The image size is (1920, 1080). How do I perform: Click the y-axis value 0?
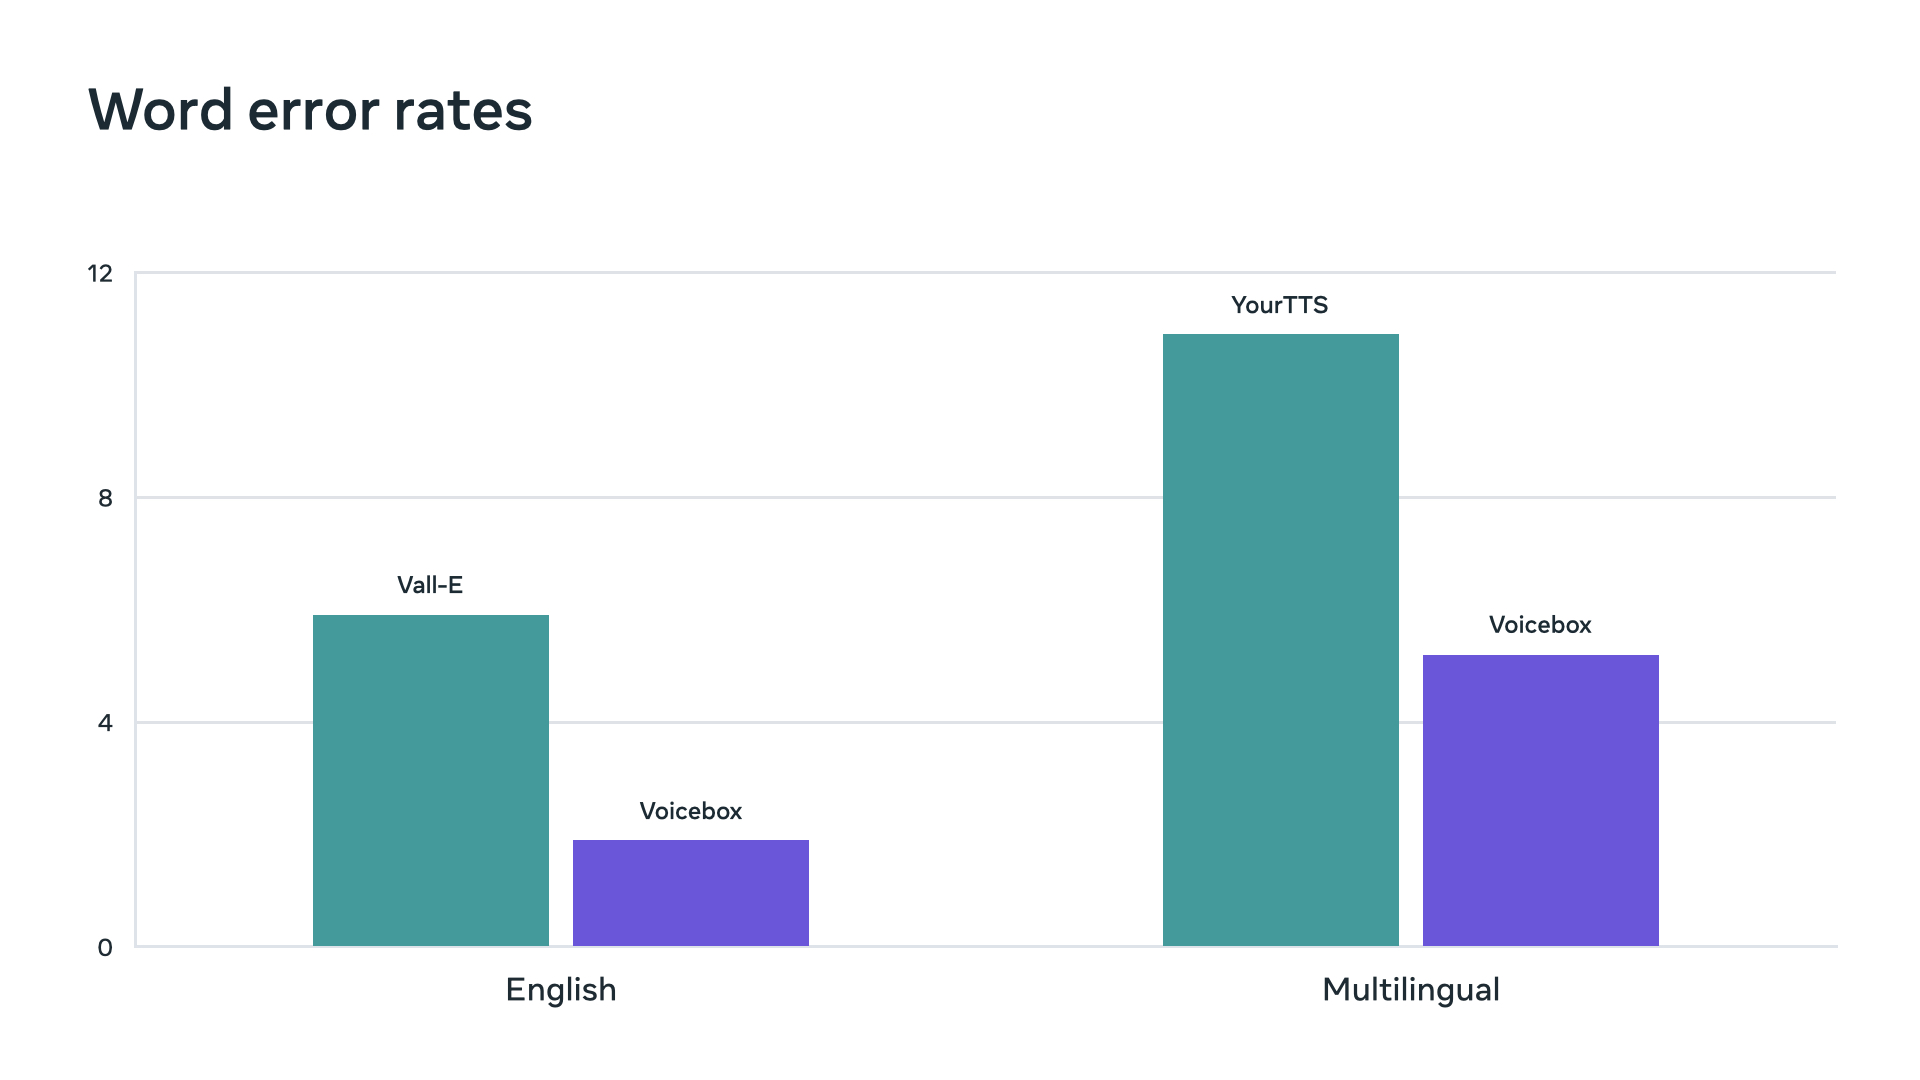pos(105,948)
